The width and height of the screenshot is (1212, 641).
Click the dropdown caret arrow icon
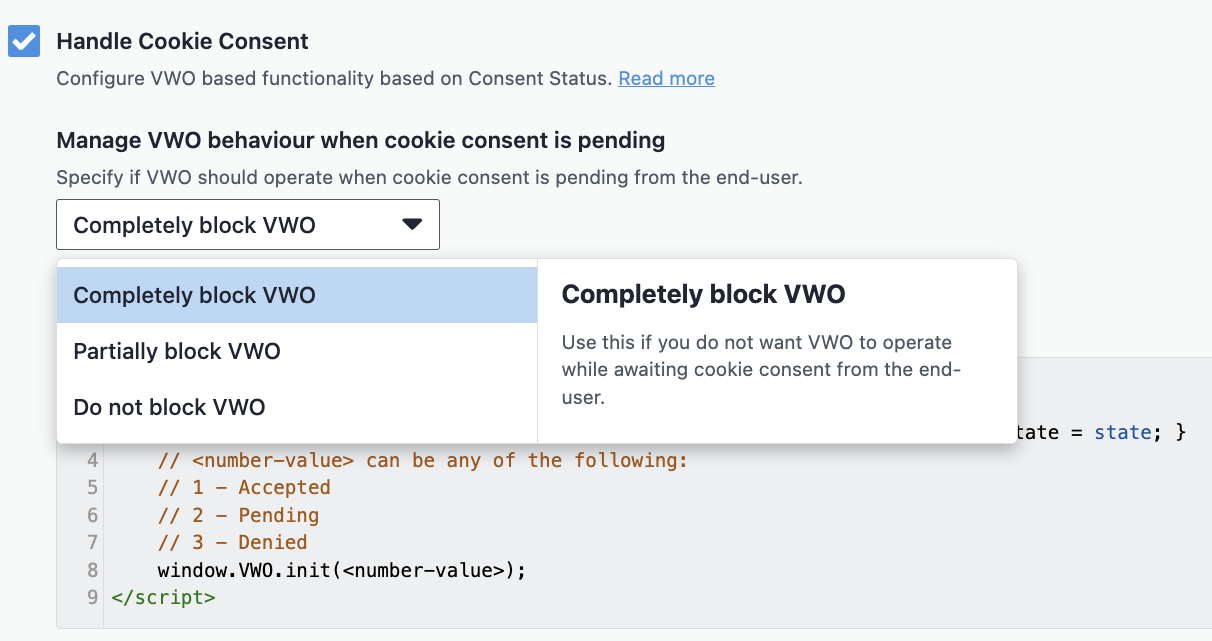pyautogui.click(x=411, y=224)
